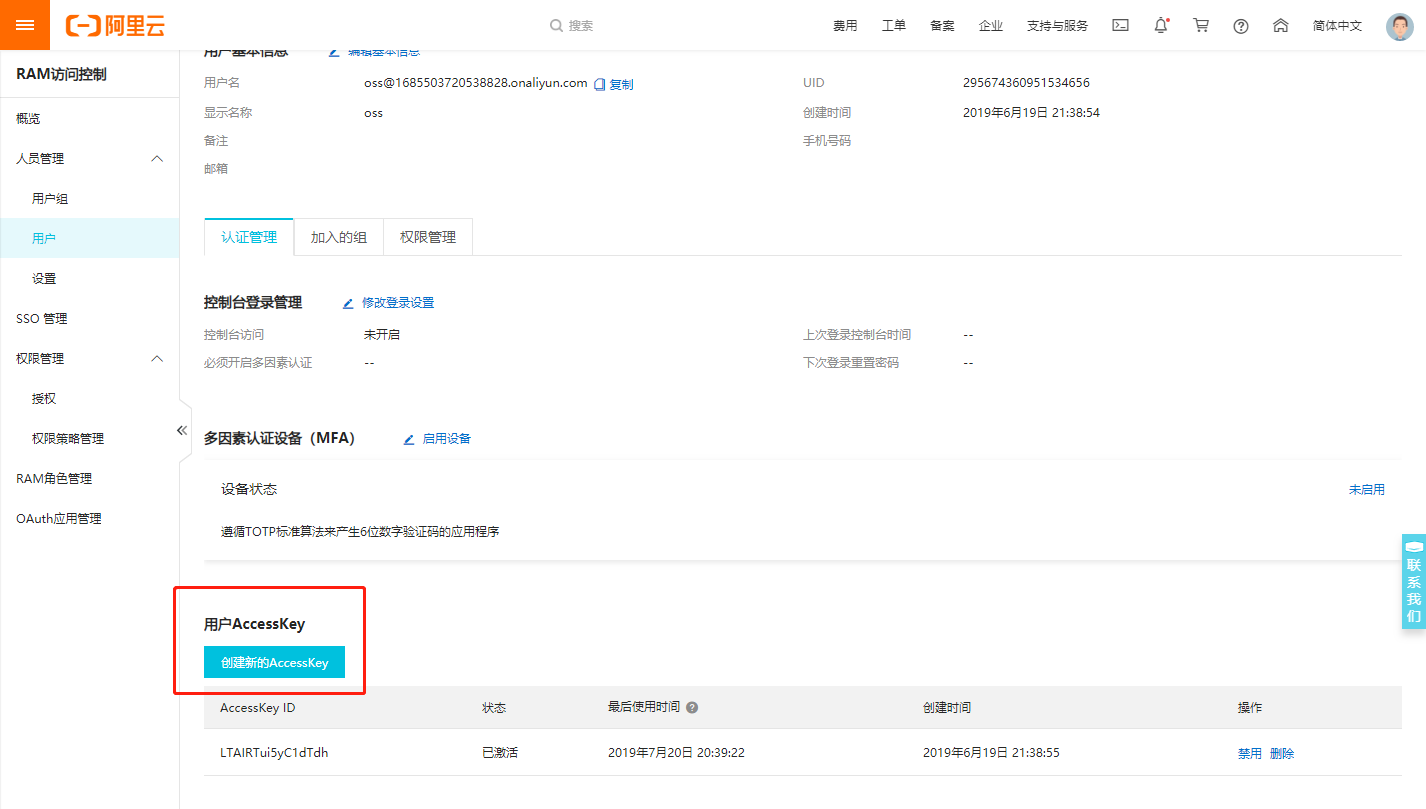Open the 权限管理 tab
The width and height of the screenshot is (1426, 809).
427,237
